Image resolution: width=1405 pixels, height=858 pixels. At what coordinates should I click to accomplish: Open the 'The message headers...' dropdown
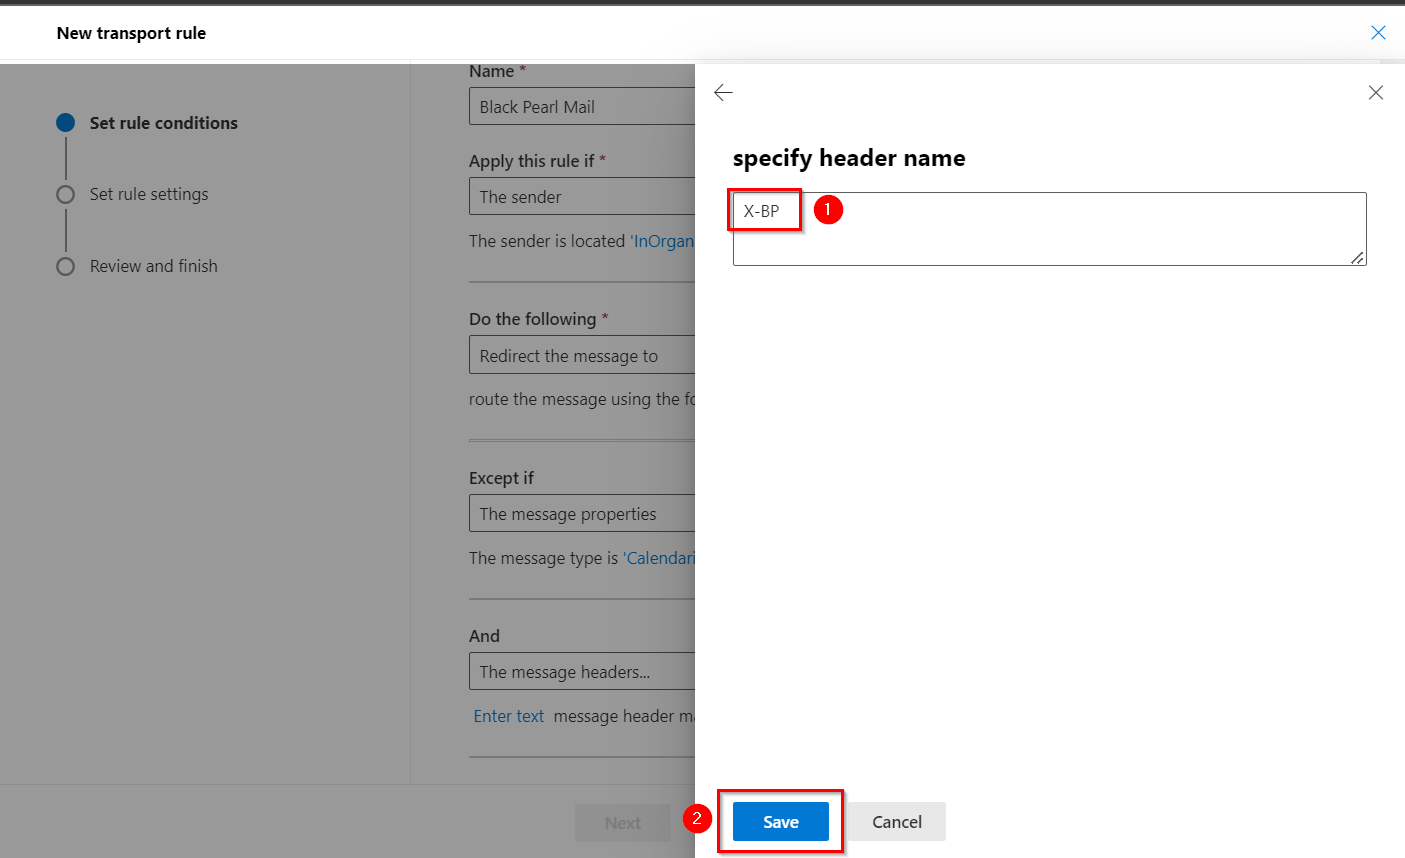coord(581,672)
